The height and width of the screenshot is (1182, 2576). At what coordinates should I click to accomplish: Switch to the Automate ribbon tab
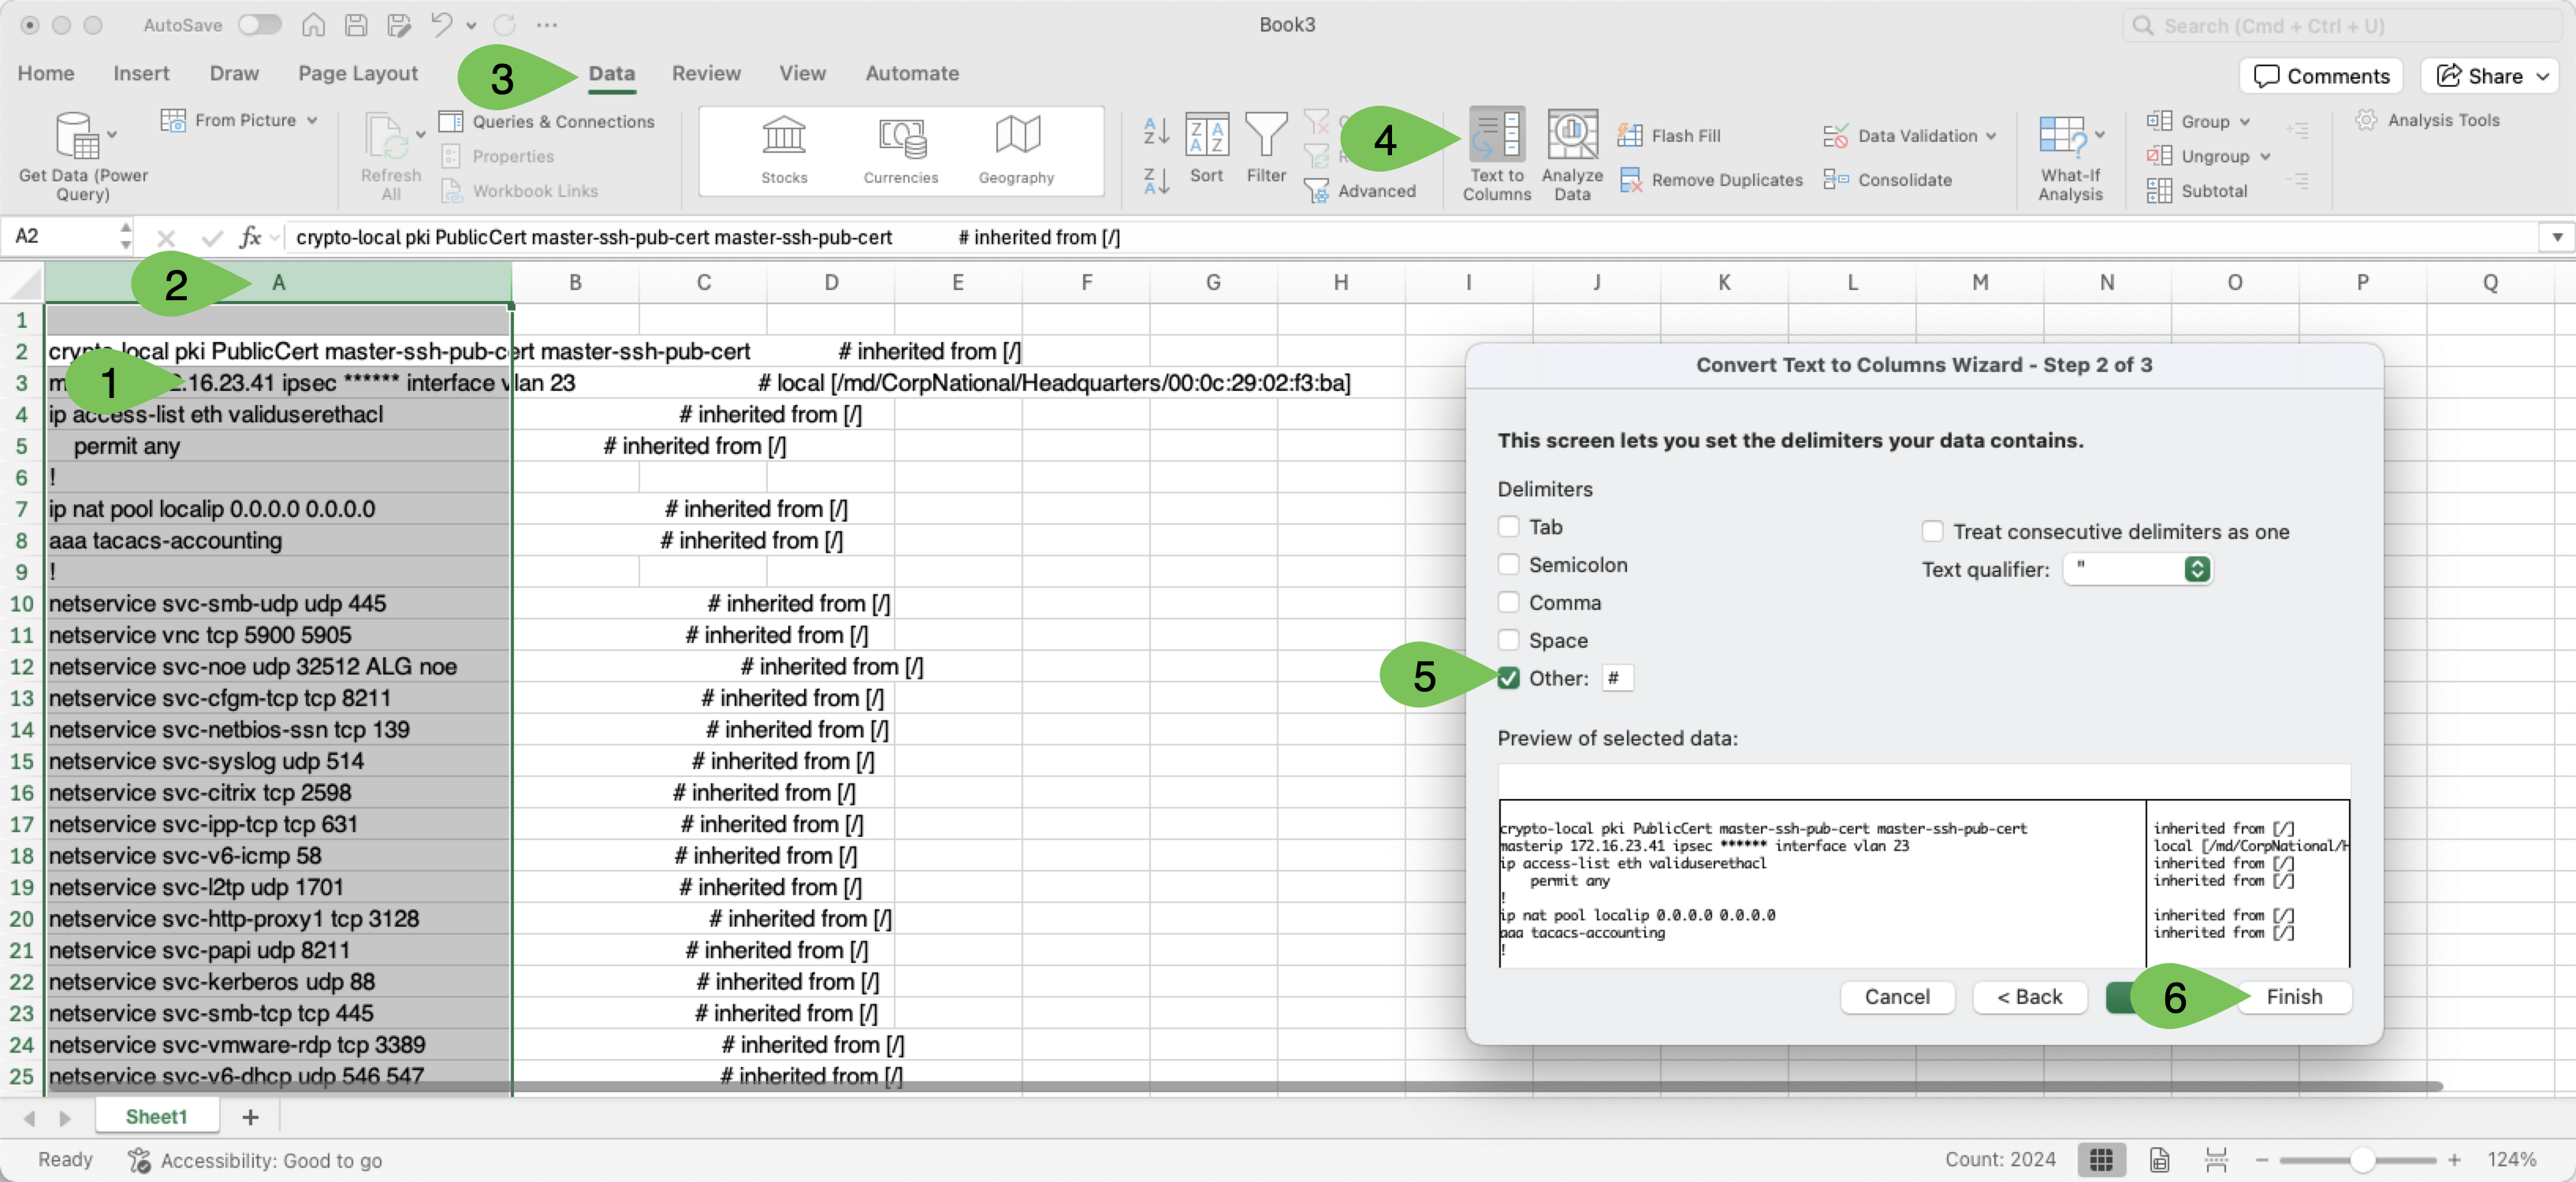[x=911, y=73]
